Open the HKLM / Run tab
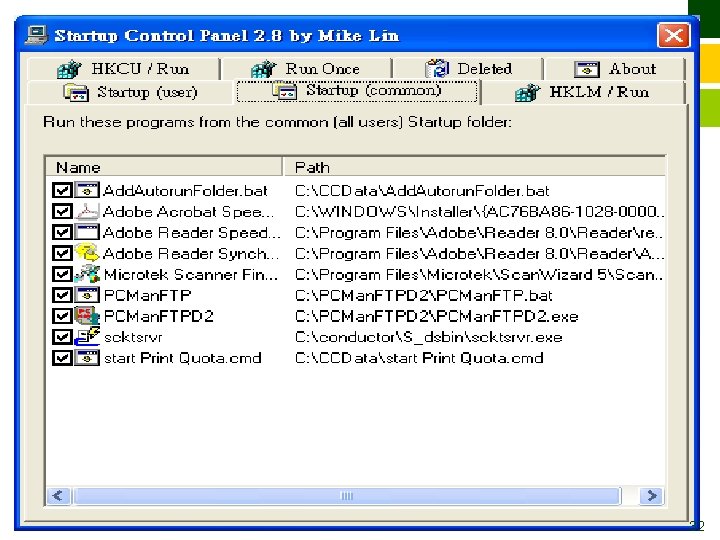The width and height of the screenshot is (720, 540). [x=582, y=92]
